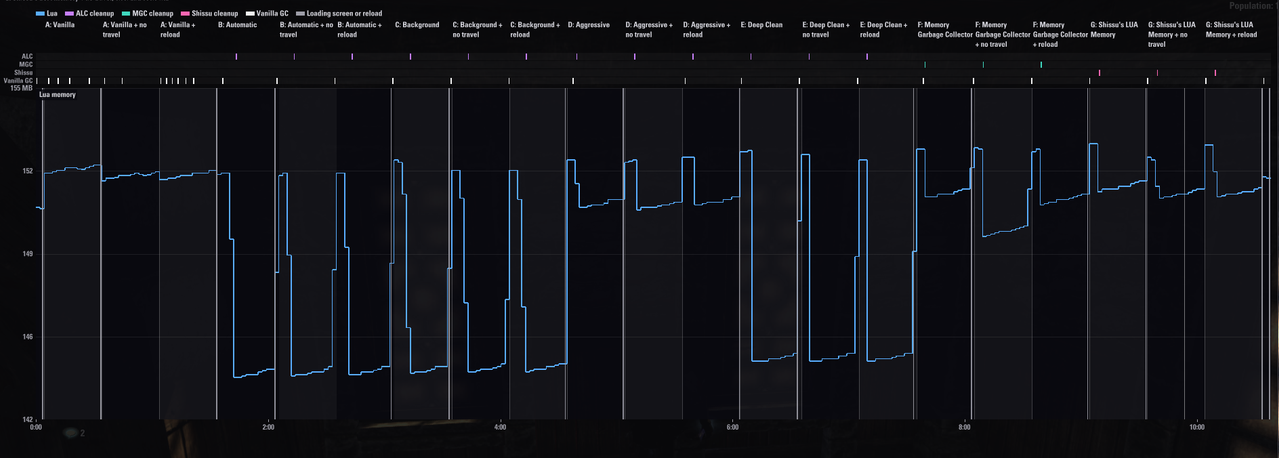This screenshot has height=458, width=1279.
Task: Click the 'Lua memory' chart title
Action: pos(57,94)
